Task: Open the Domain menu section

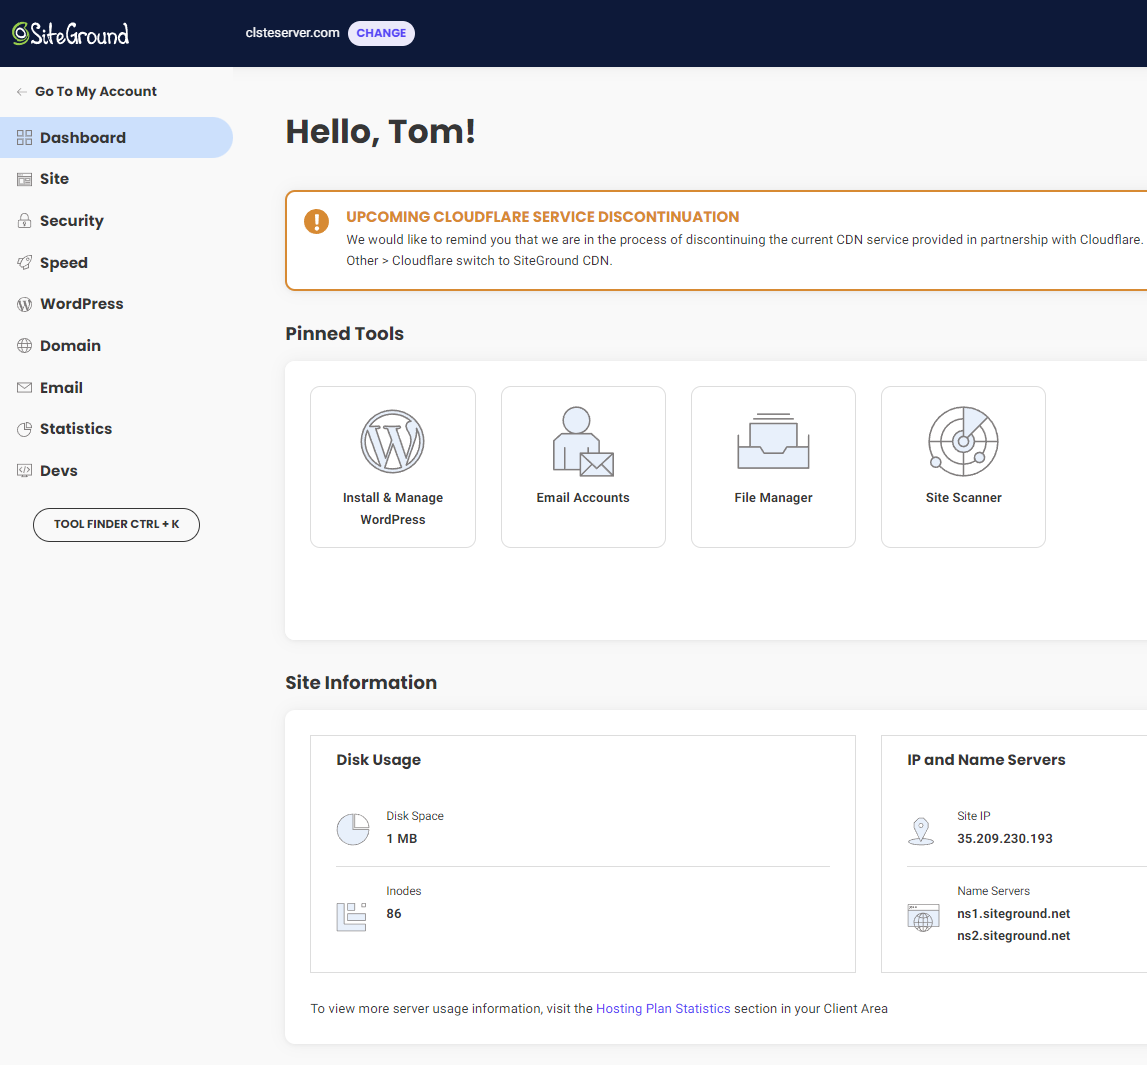Action: point(70,345)
